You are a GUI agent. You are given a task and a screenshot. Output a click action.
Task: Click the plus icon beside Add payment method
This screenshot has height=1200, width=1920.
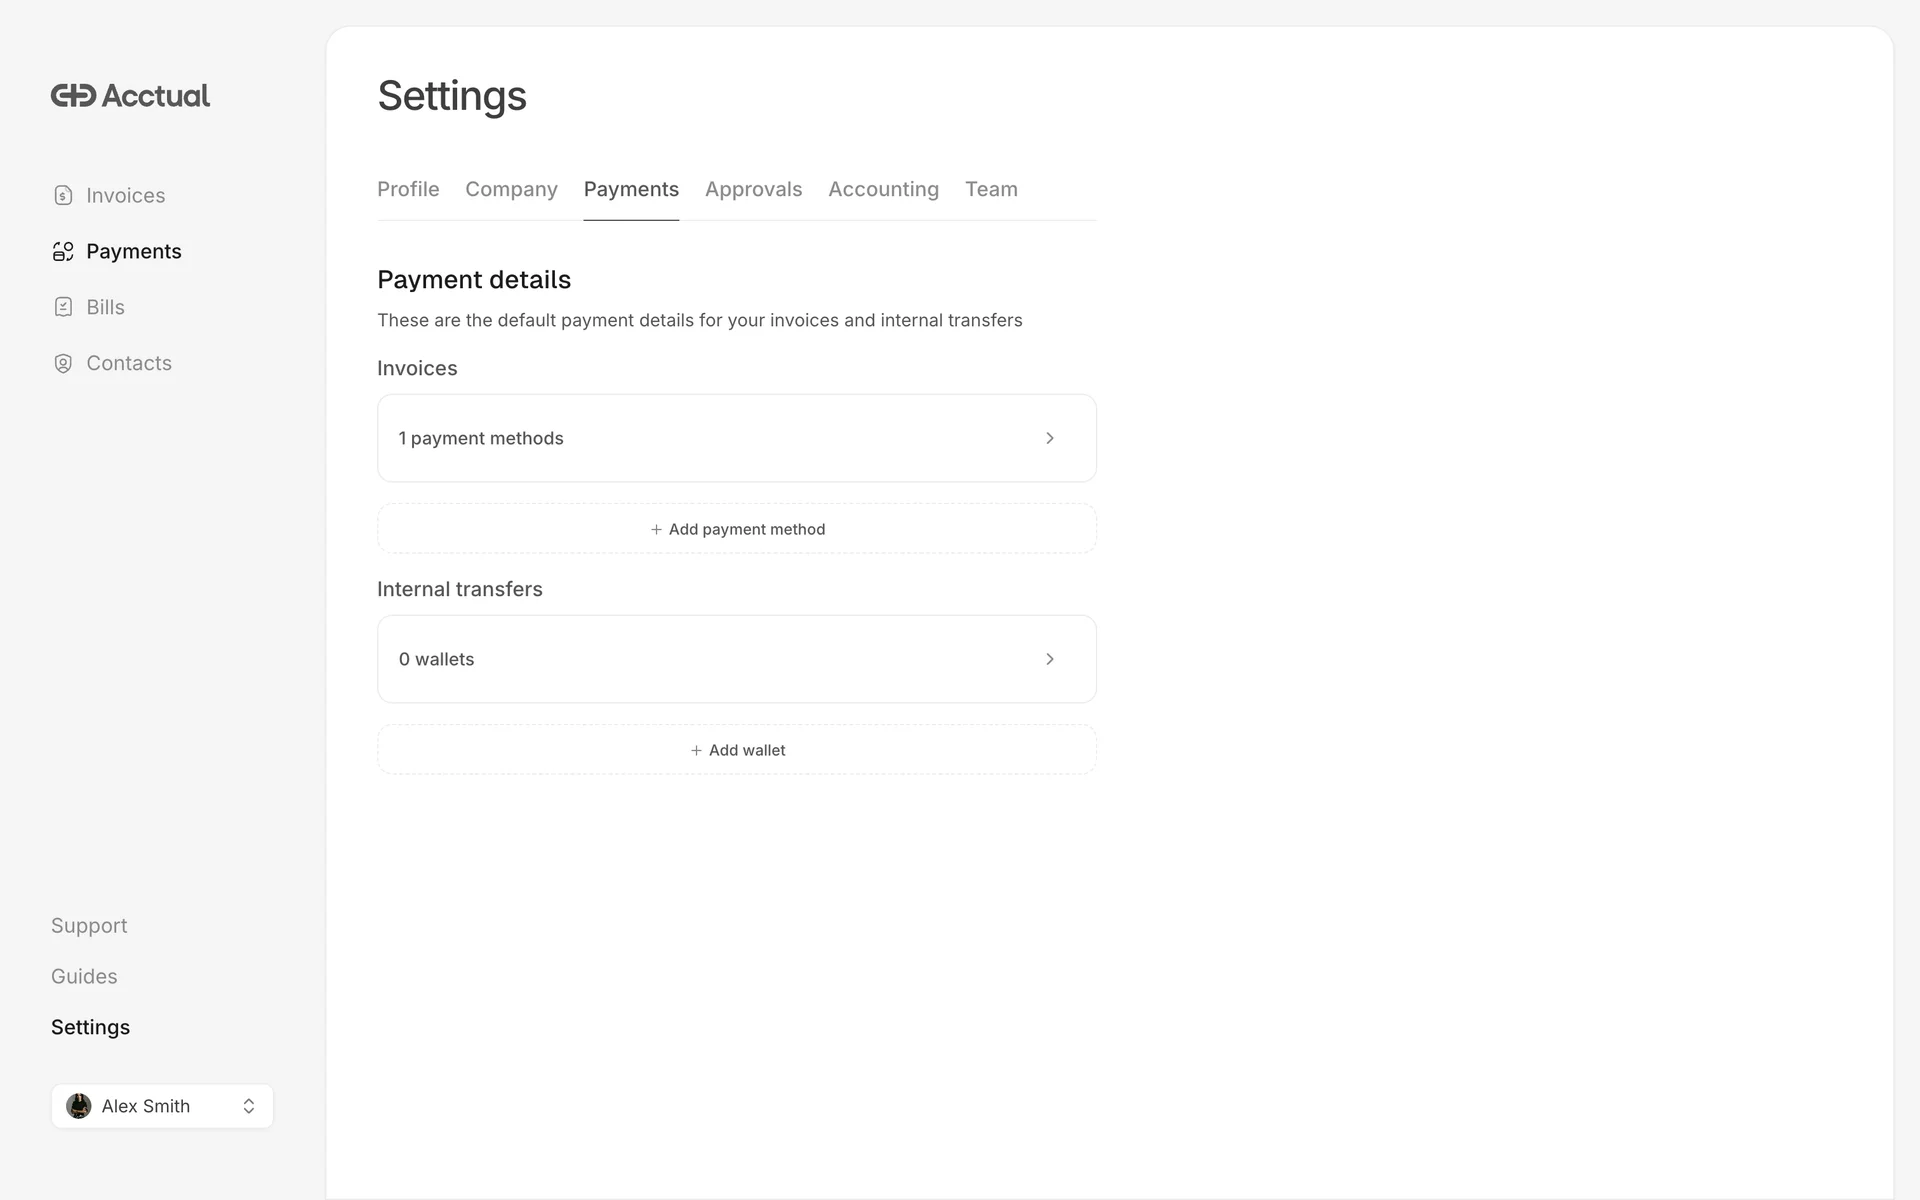[x=656, y=530]
